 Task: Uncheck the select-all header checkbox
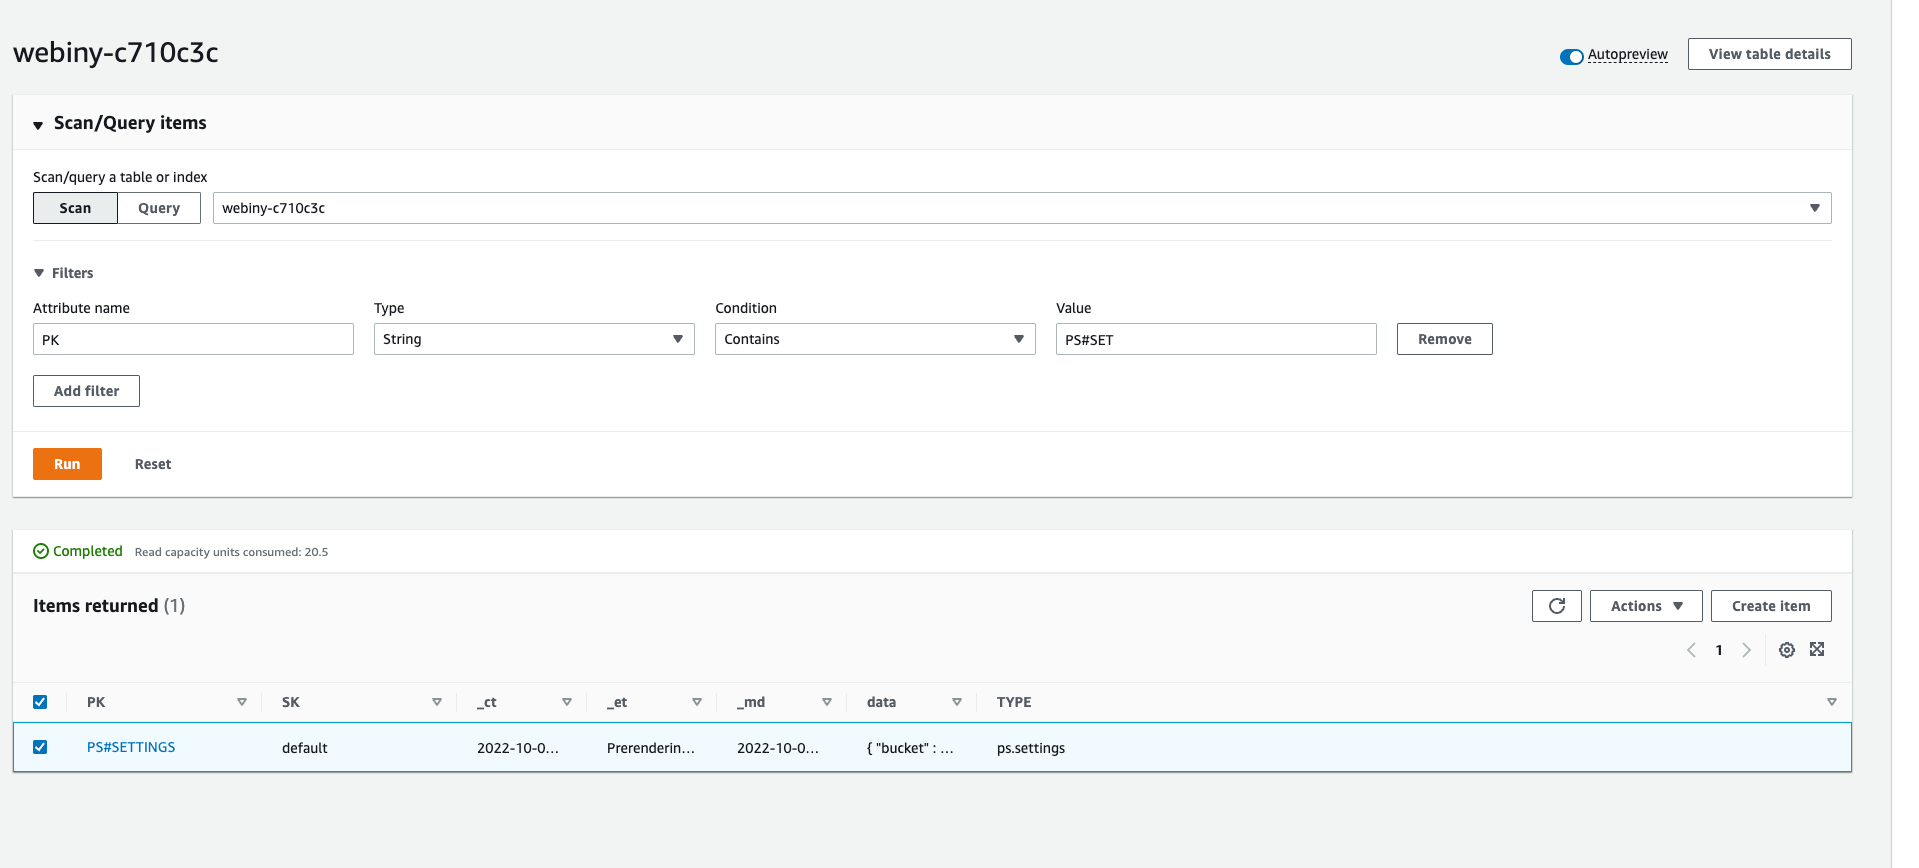(40, 702)
